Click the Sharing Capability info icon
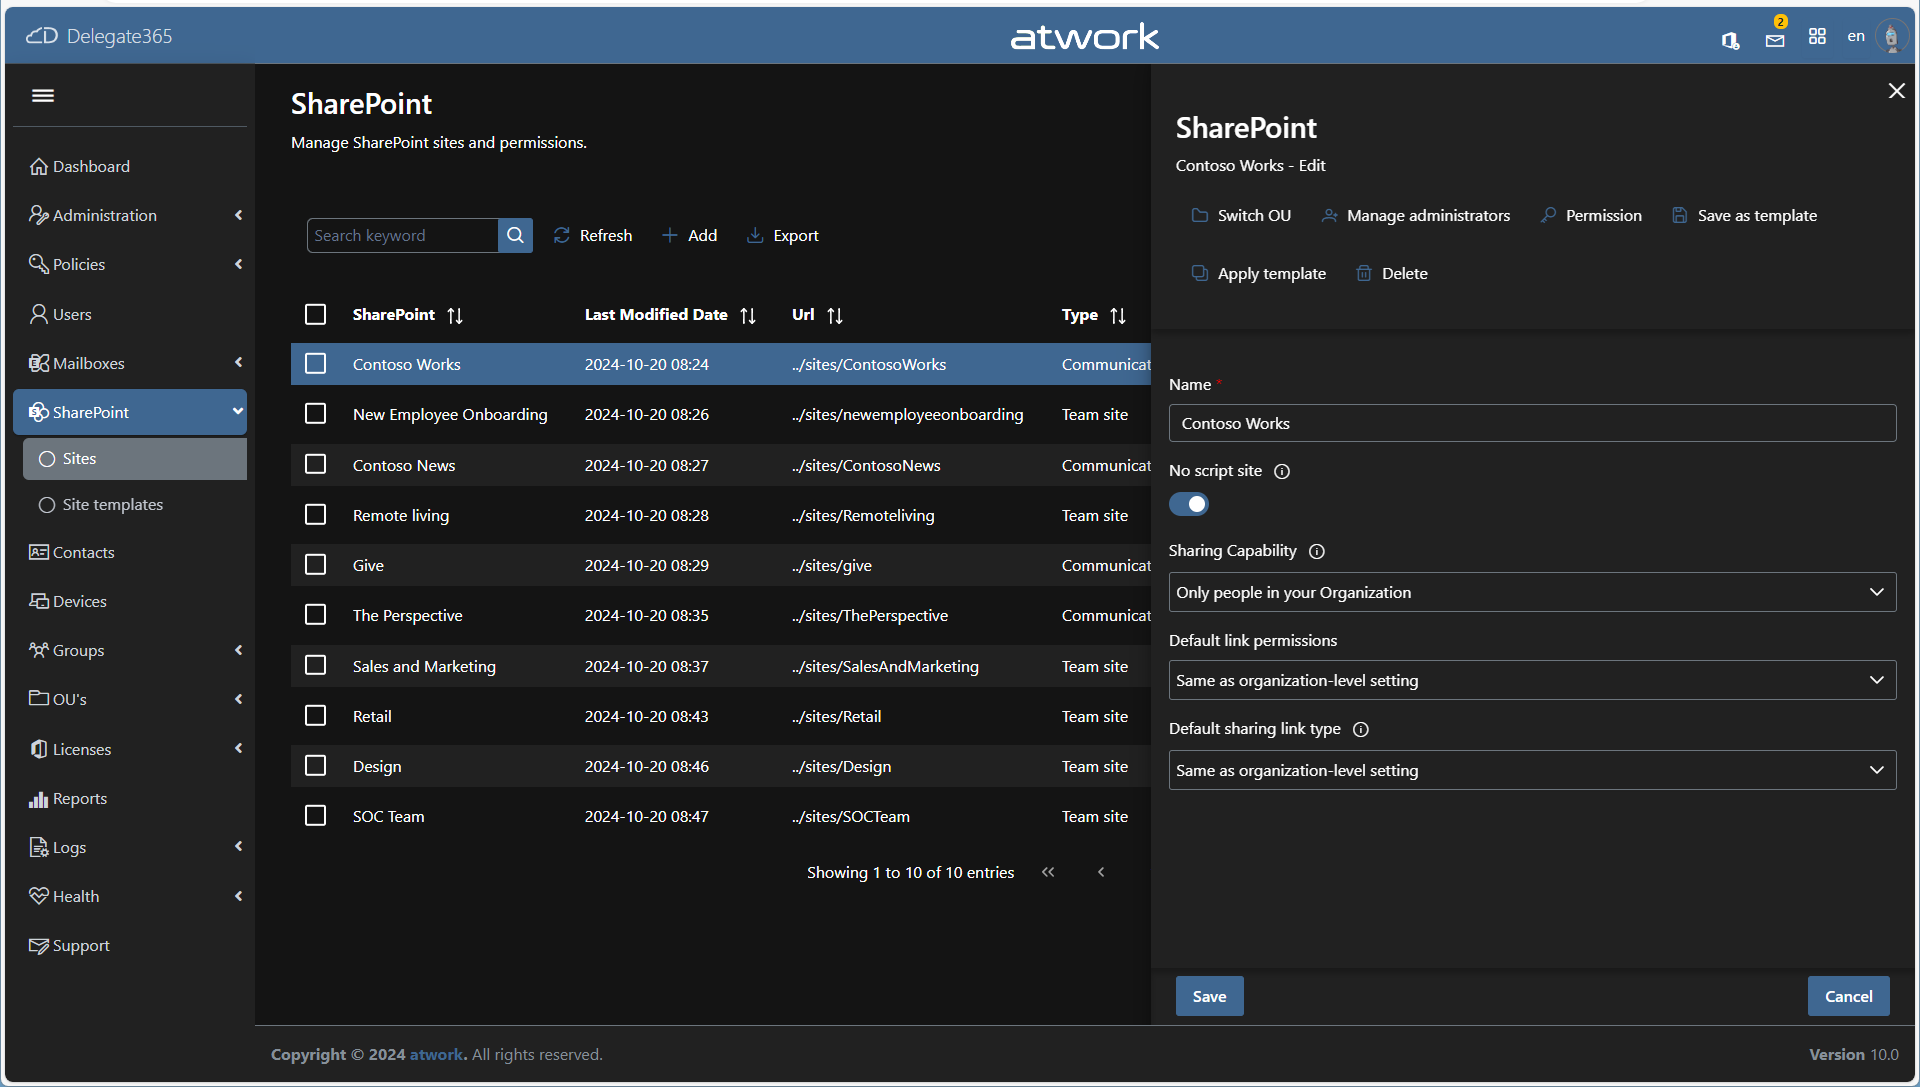The image size is (1920, 1087). 1317,551
